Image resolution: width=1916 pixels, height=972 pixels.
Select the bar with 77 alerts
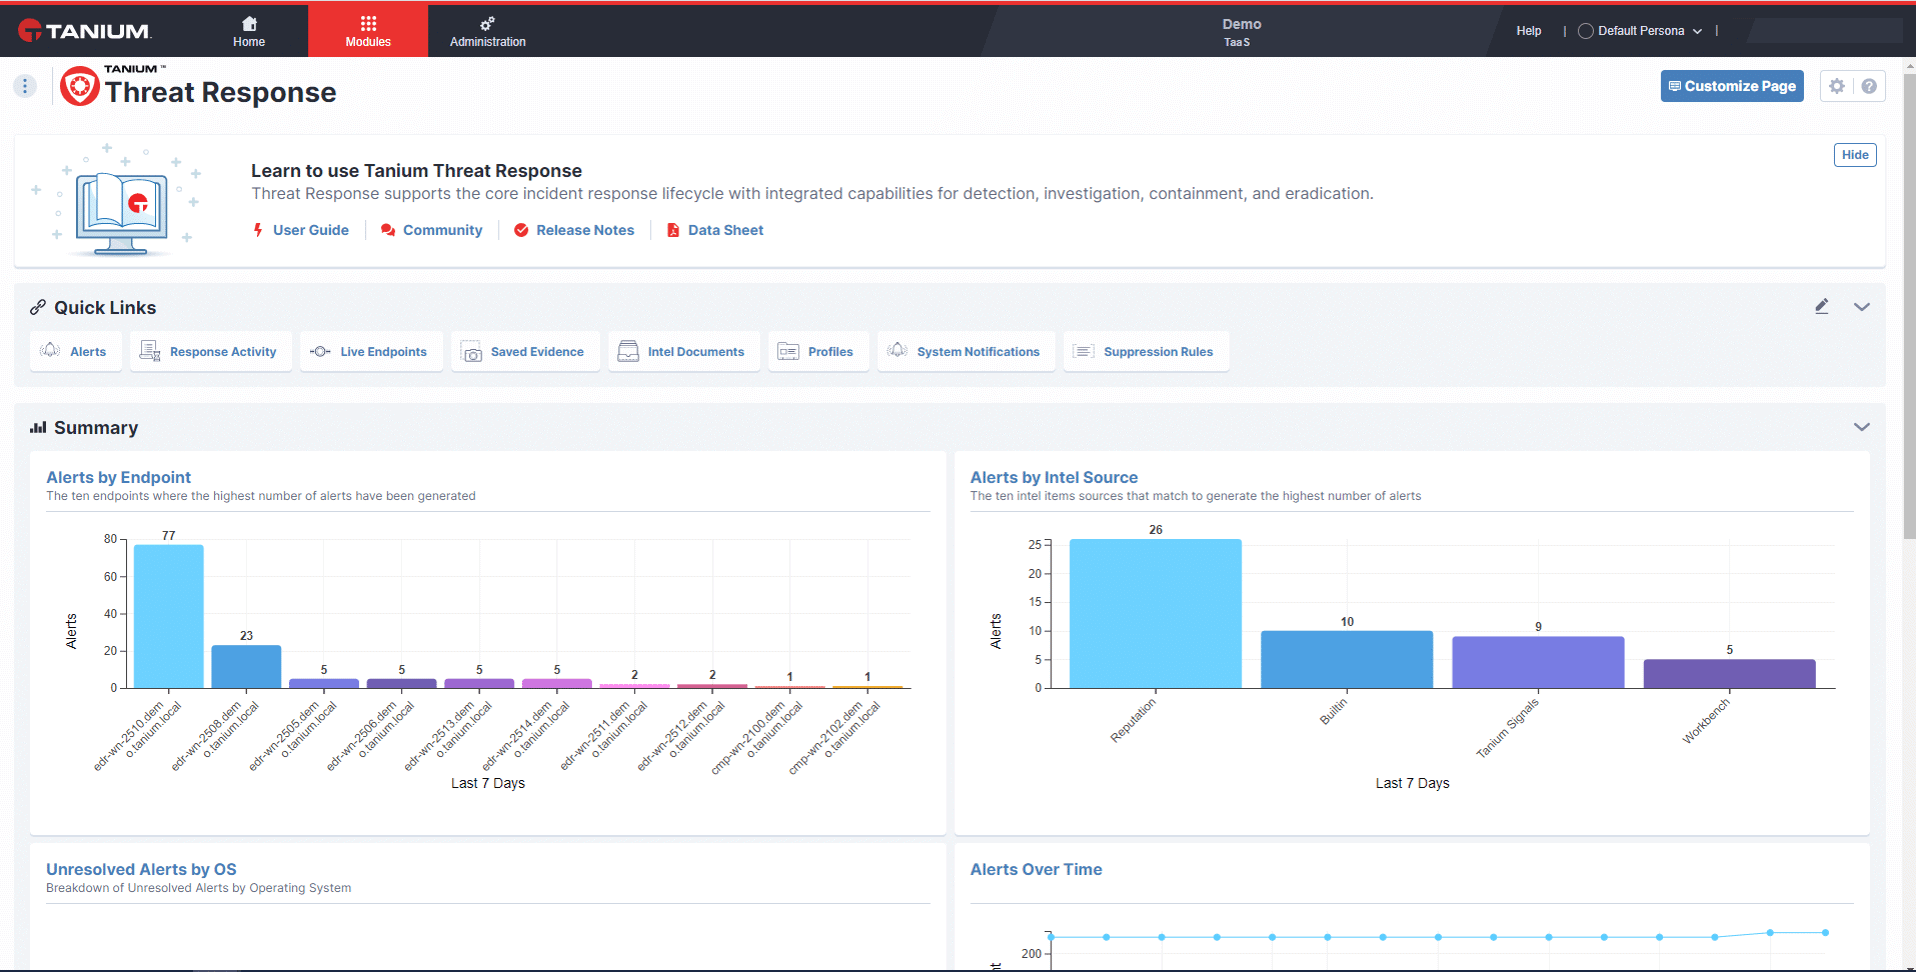coord(169,616)
